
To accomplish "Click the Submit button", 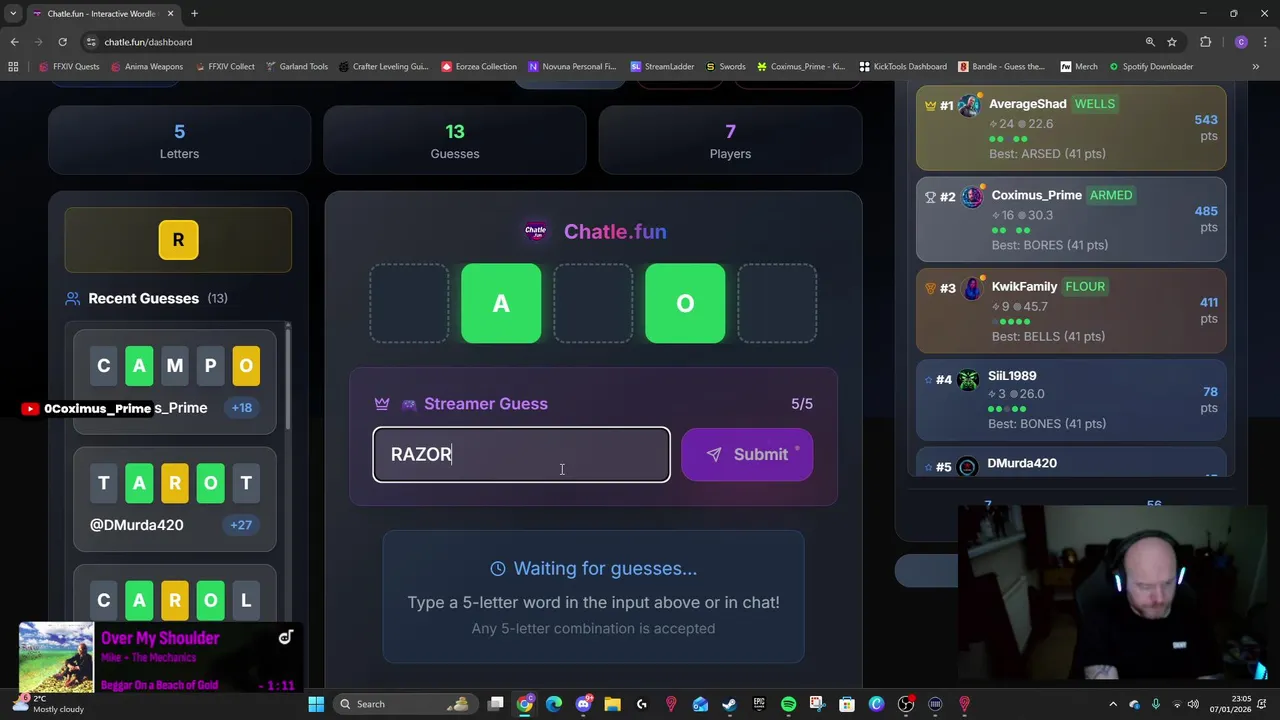I will [747, 454].
